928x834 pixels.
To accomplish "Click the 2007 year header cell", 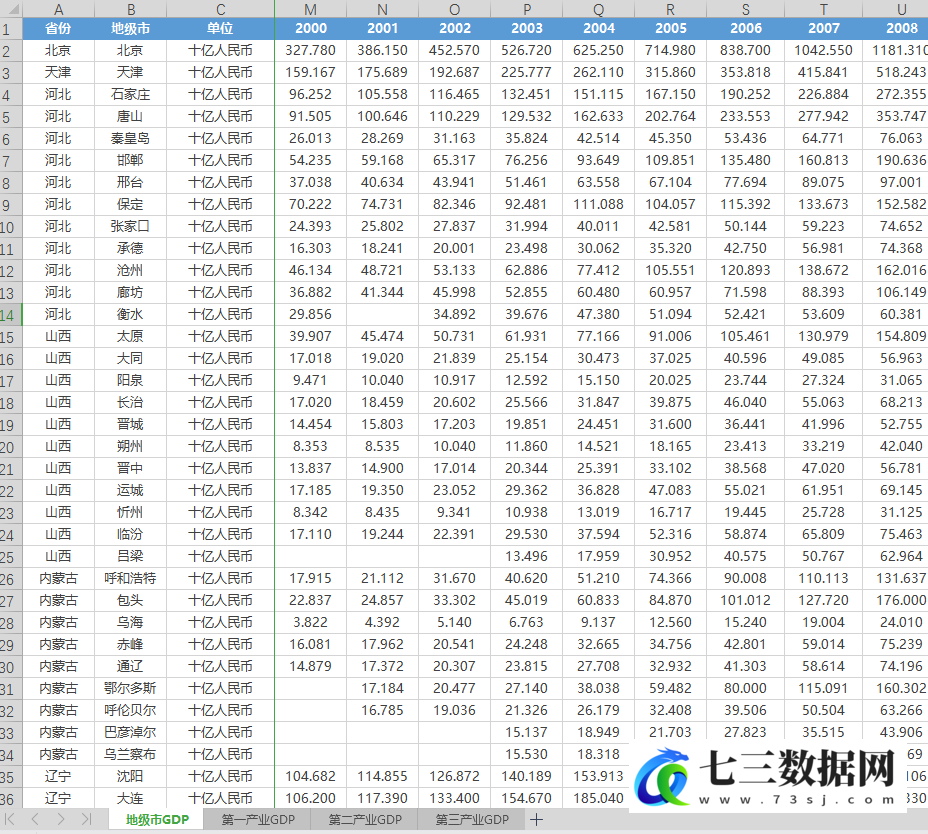I will pyautogui.click(x=823, y=28).
